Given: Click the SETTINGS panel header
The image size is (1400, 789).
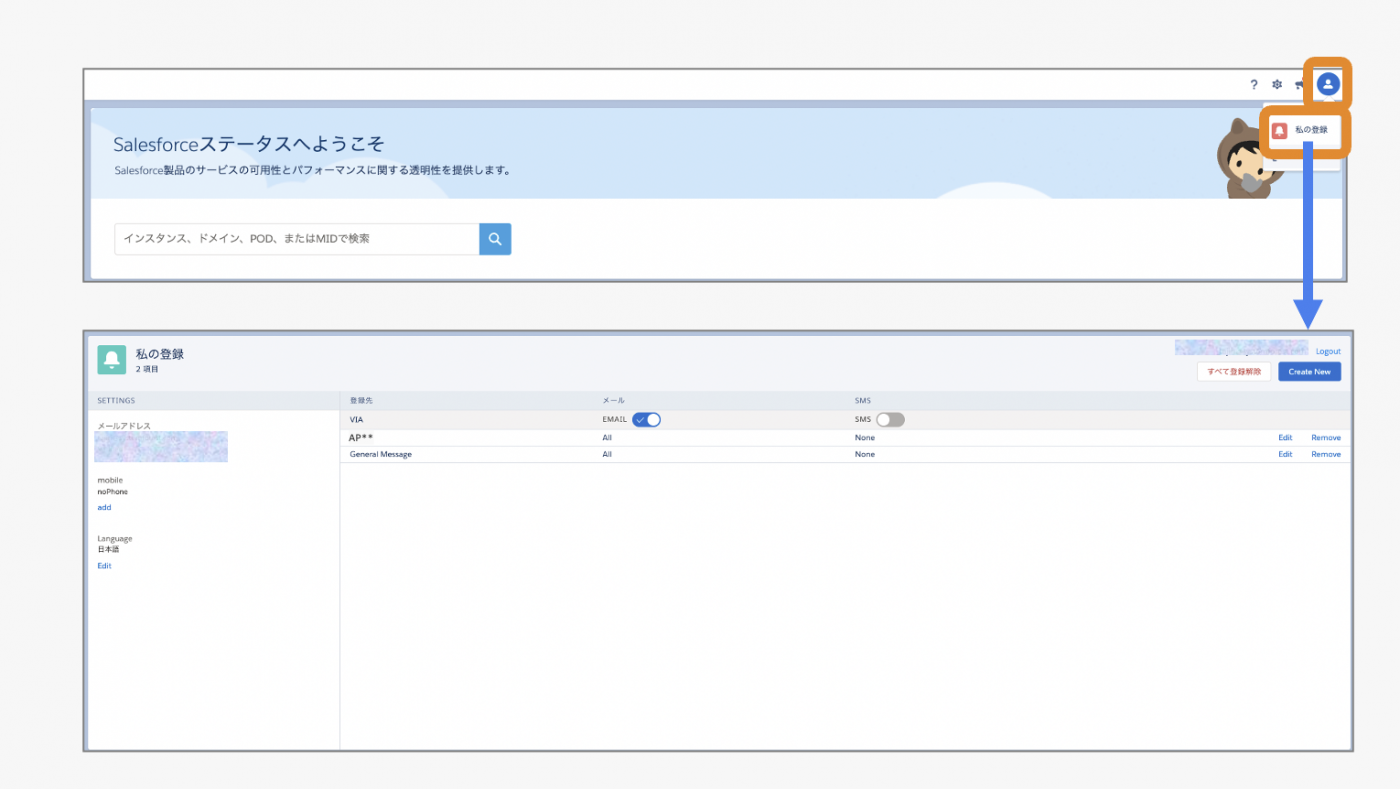Looking at the screenshot, I should (x=116, y=400).
